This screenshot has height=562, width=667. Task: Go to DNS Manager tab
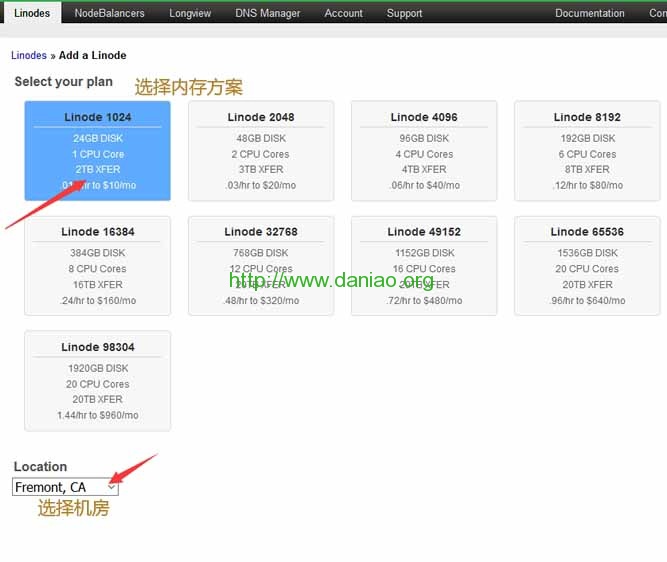pos(268,13)
